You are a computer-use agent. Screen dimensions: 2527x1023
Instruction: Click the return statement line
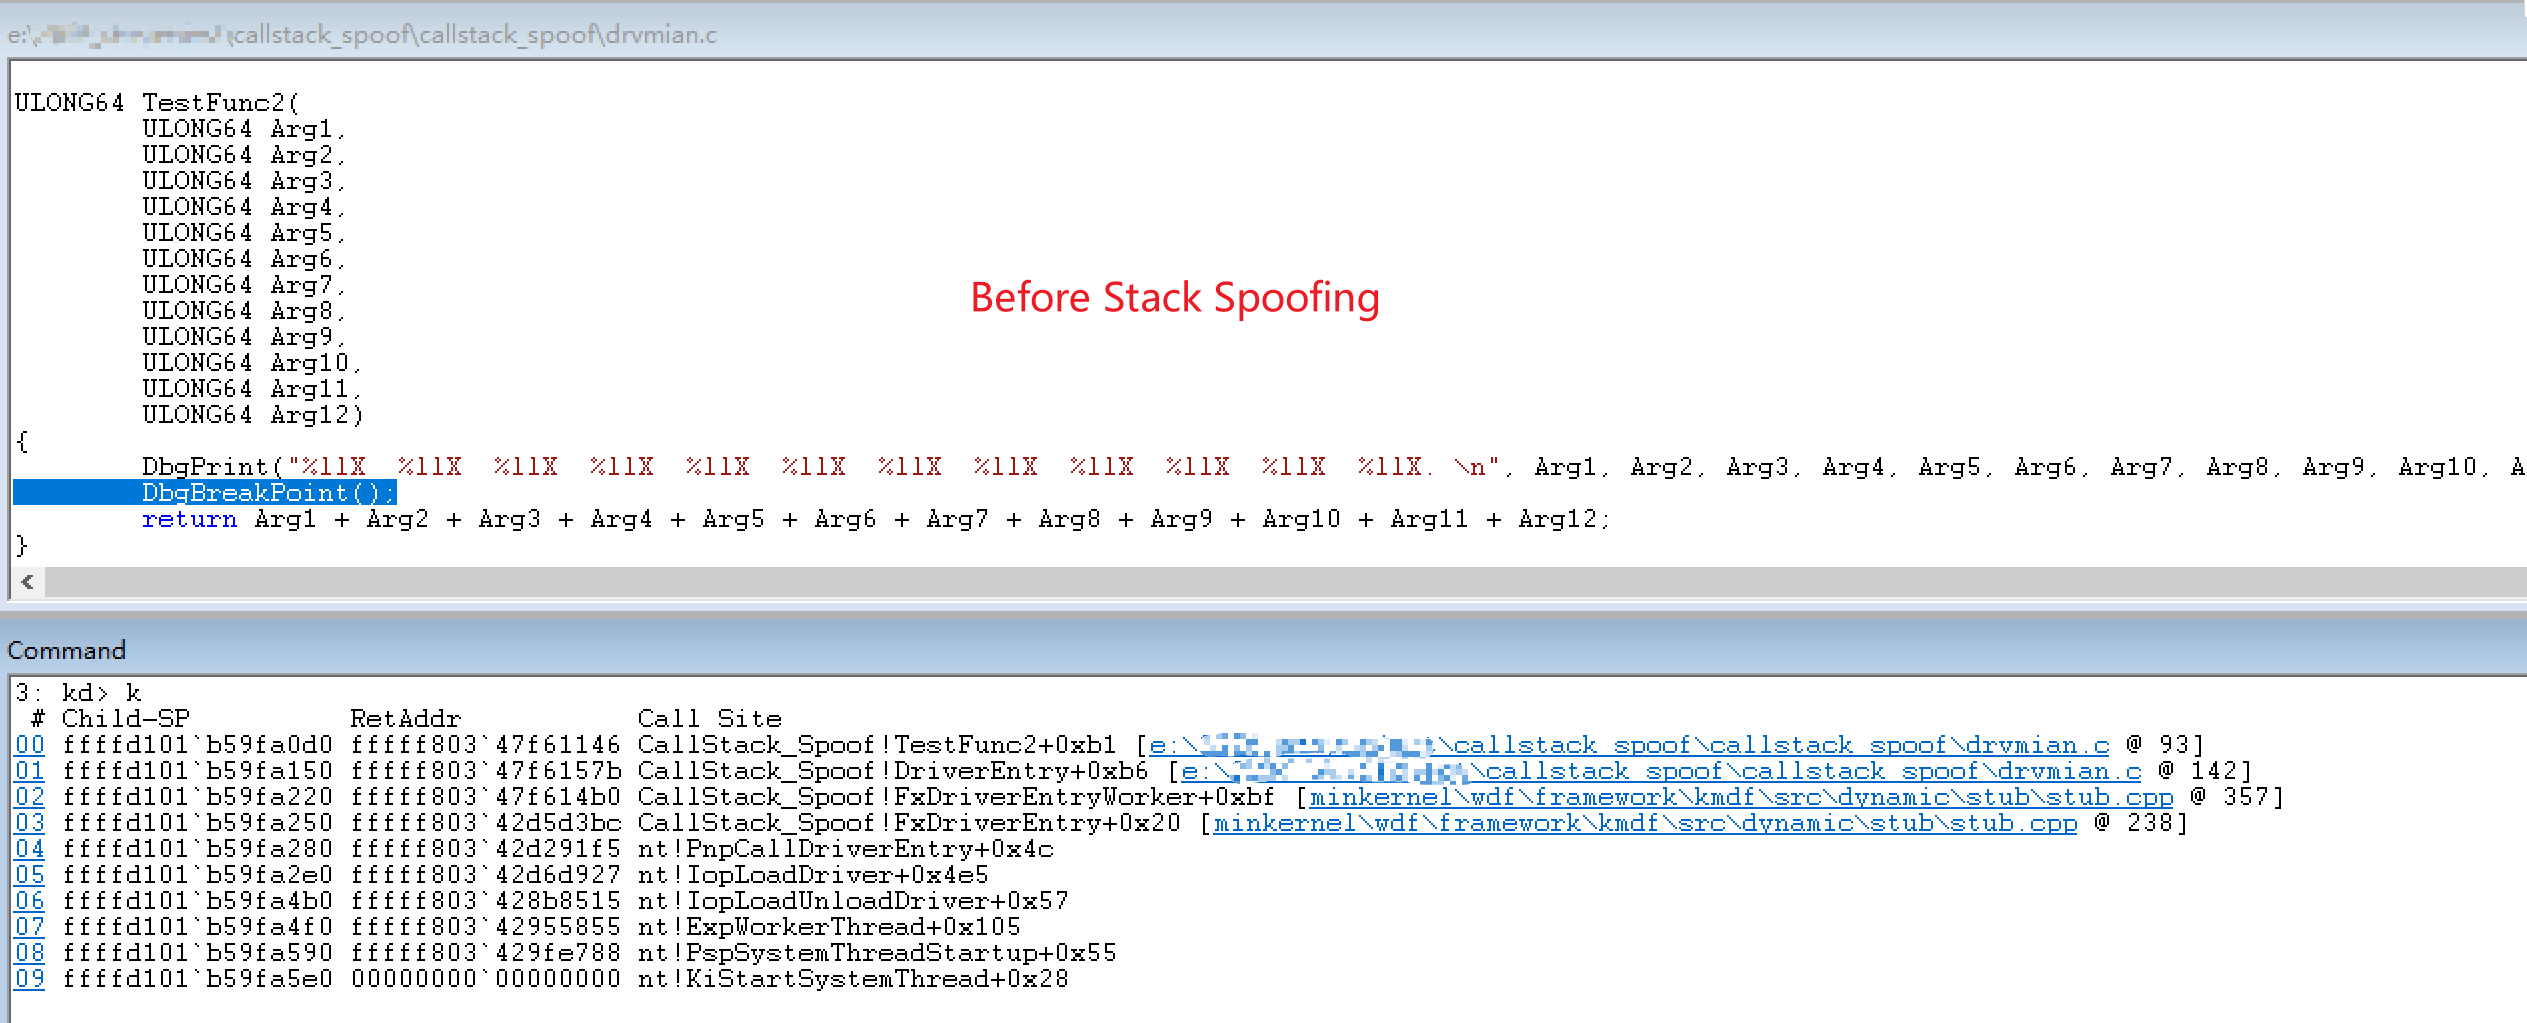(876, 519)
